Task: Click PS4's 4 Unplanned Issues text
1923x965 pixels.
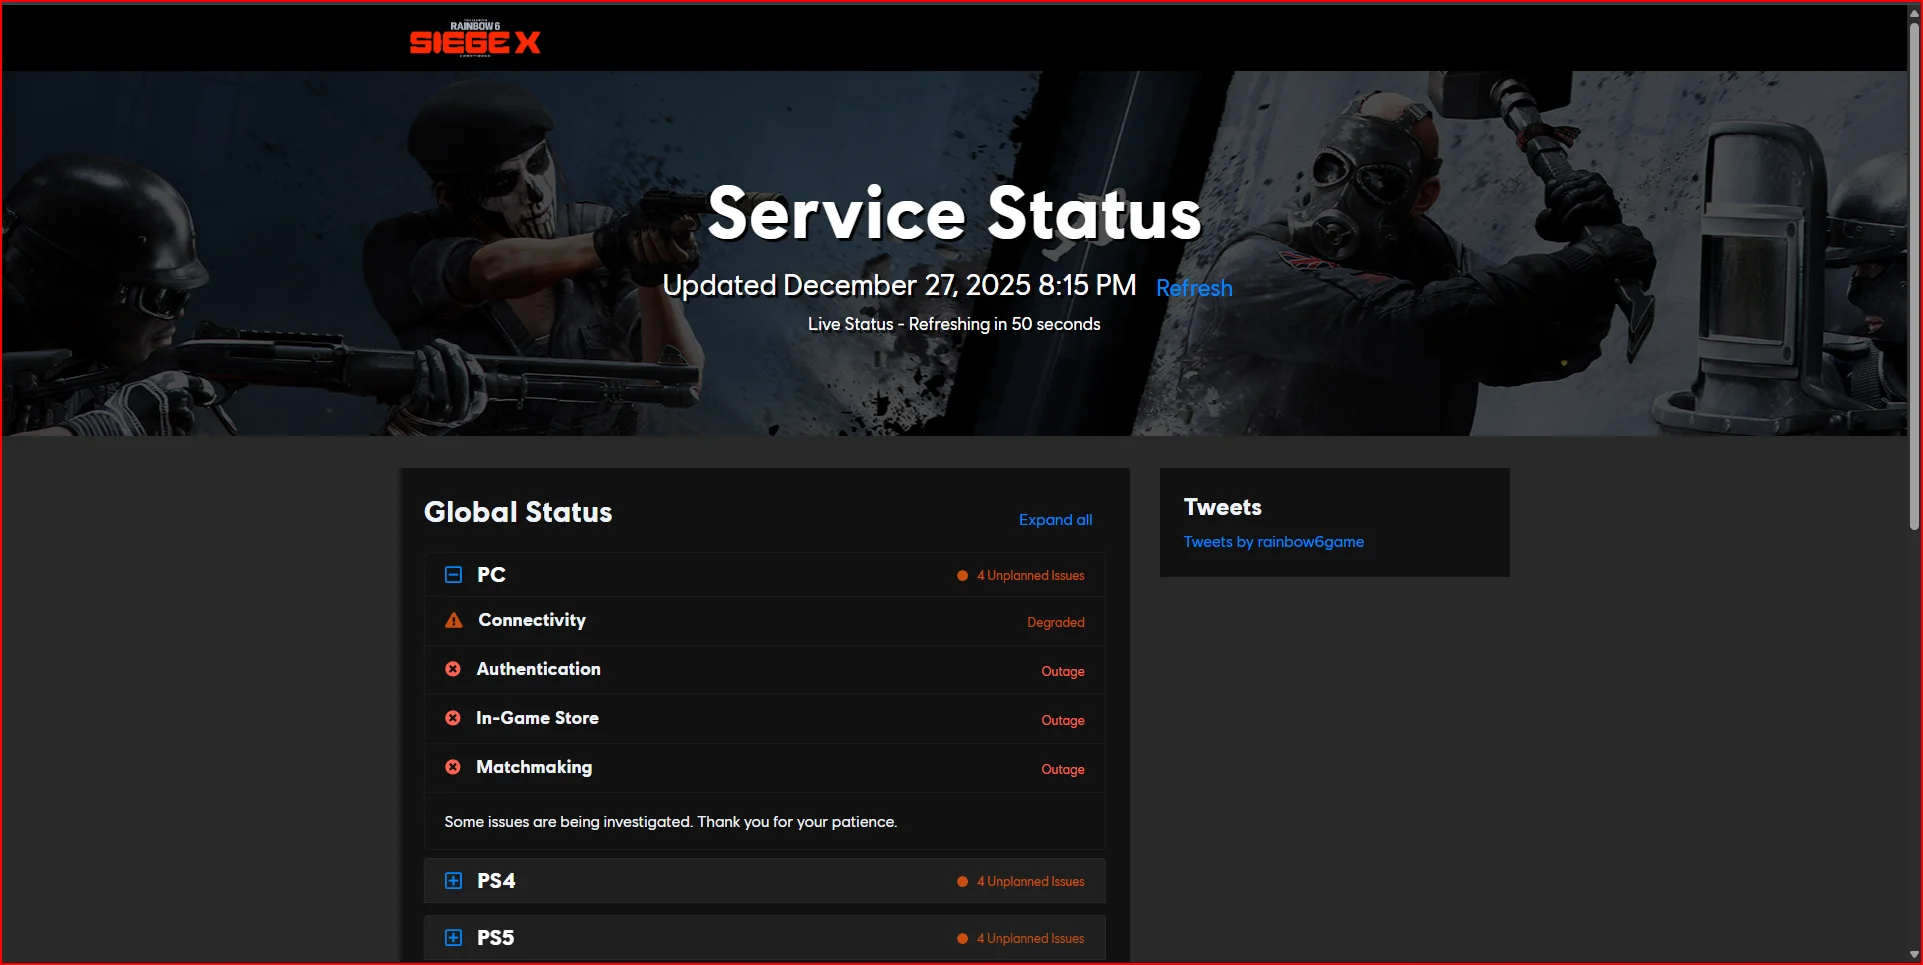Action: click(1031, 881)
